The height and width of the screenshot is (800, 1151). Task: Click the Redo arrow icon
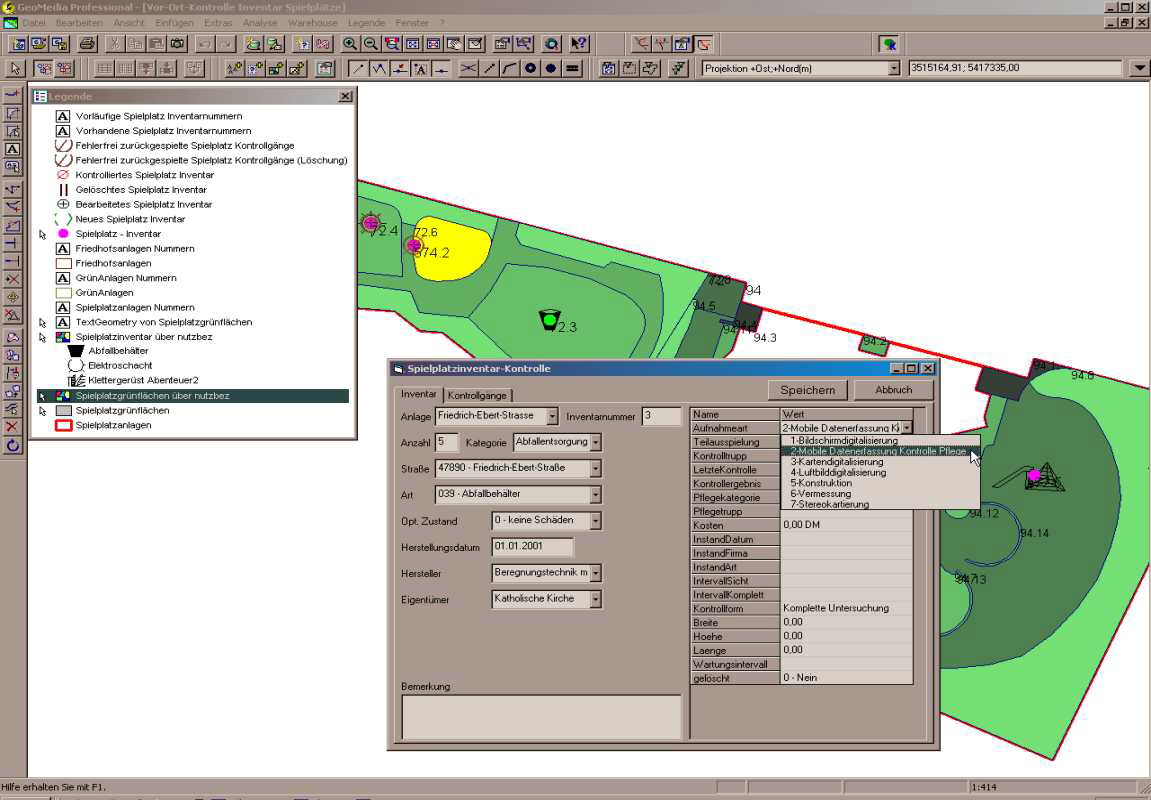pos(225,44)
